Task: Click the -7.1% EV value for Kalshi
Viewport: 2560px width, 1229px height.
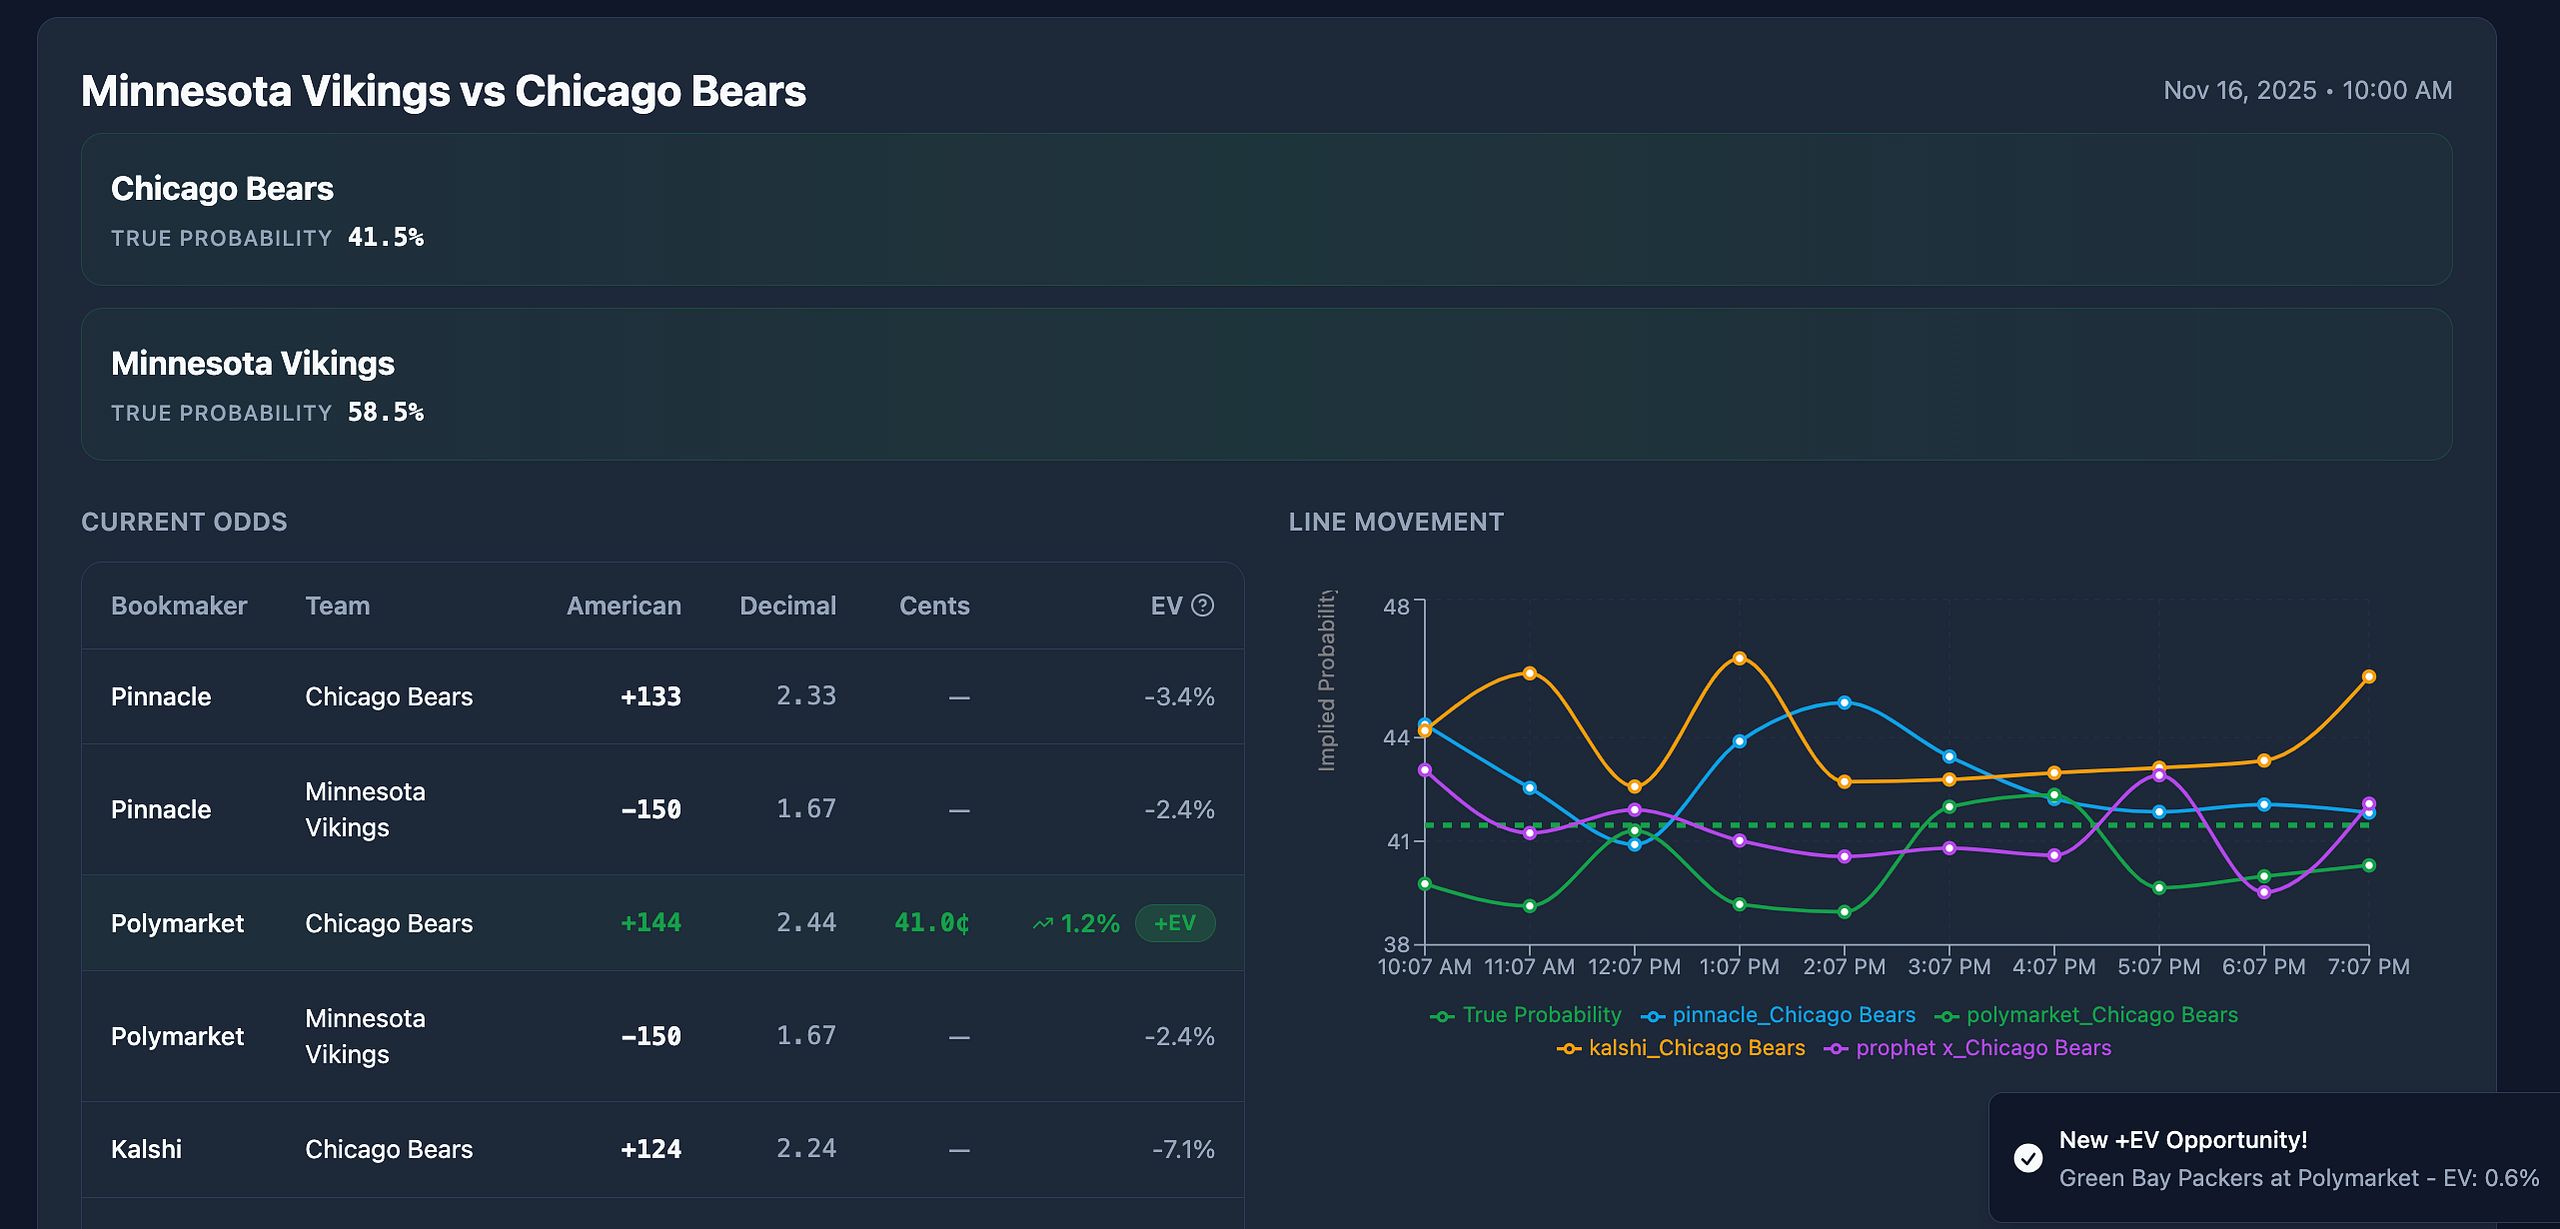Action: click(1183, 1150)
